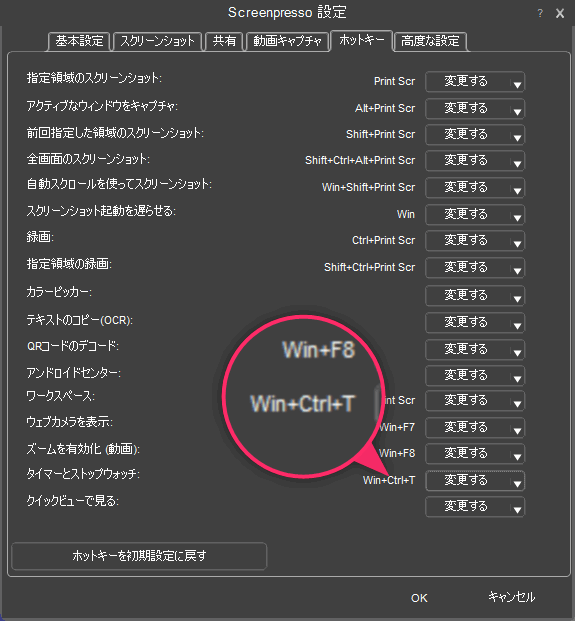
Task: Select the 動画キャプチャ tab
Action: pos(288,41)
